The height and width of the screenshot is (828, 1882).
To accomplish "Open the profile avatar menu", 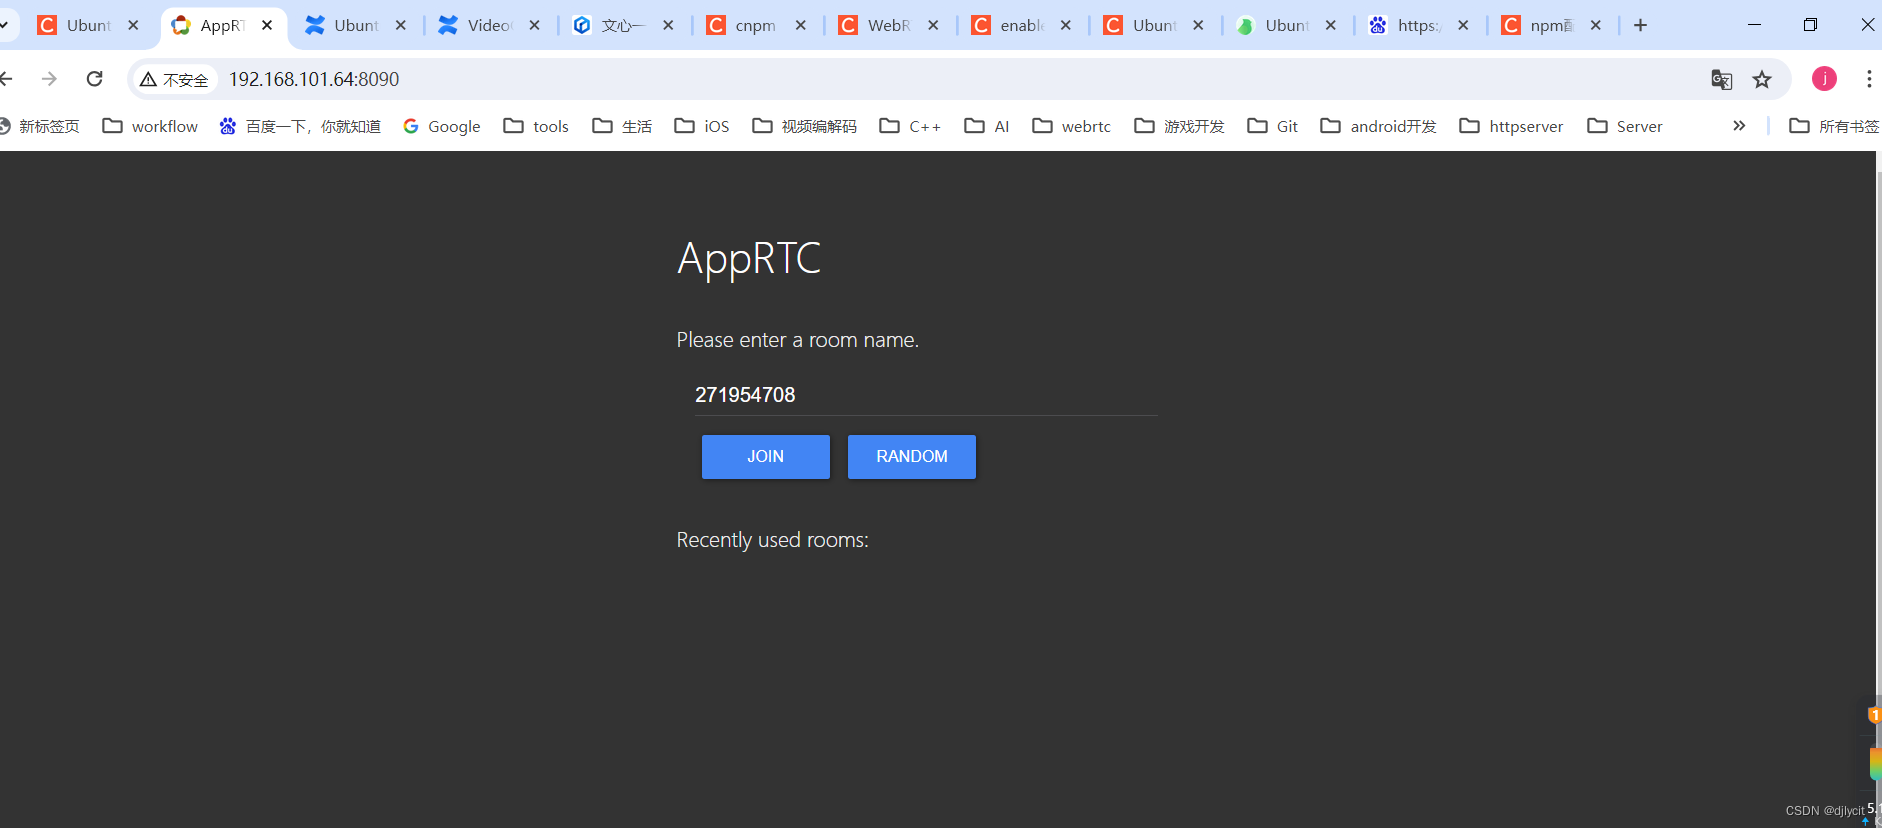I will point(1824,79).
